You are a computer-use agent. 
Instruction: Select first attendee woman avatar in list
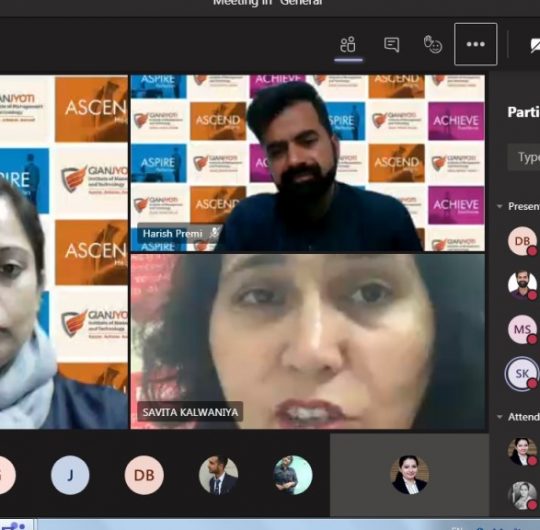pyautogui.click(x=522, y=451)
